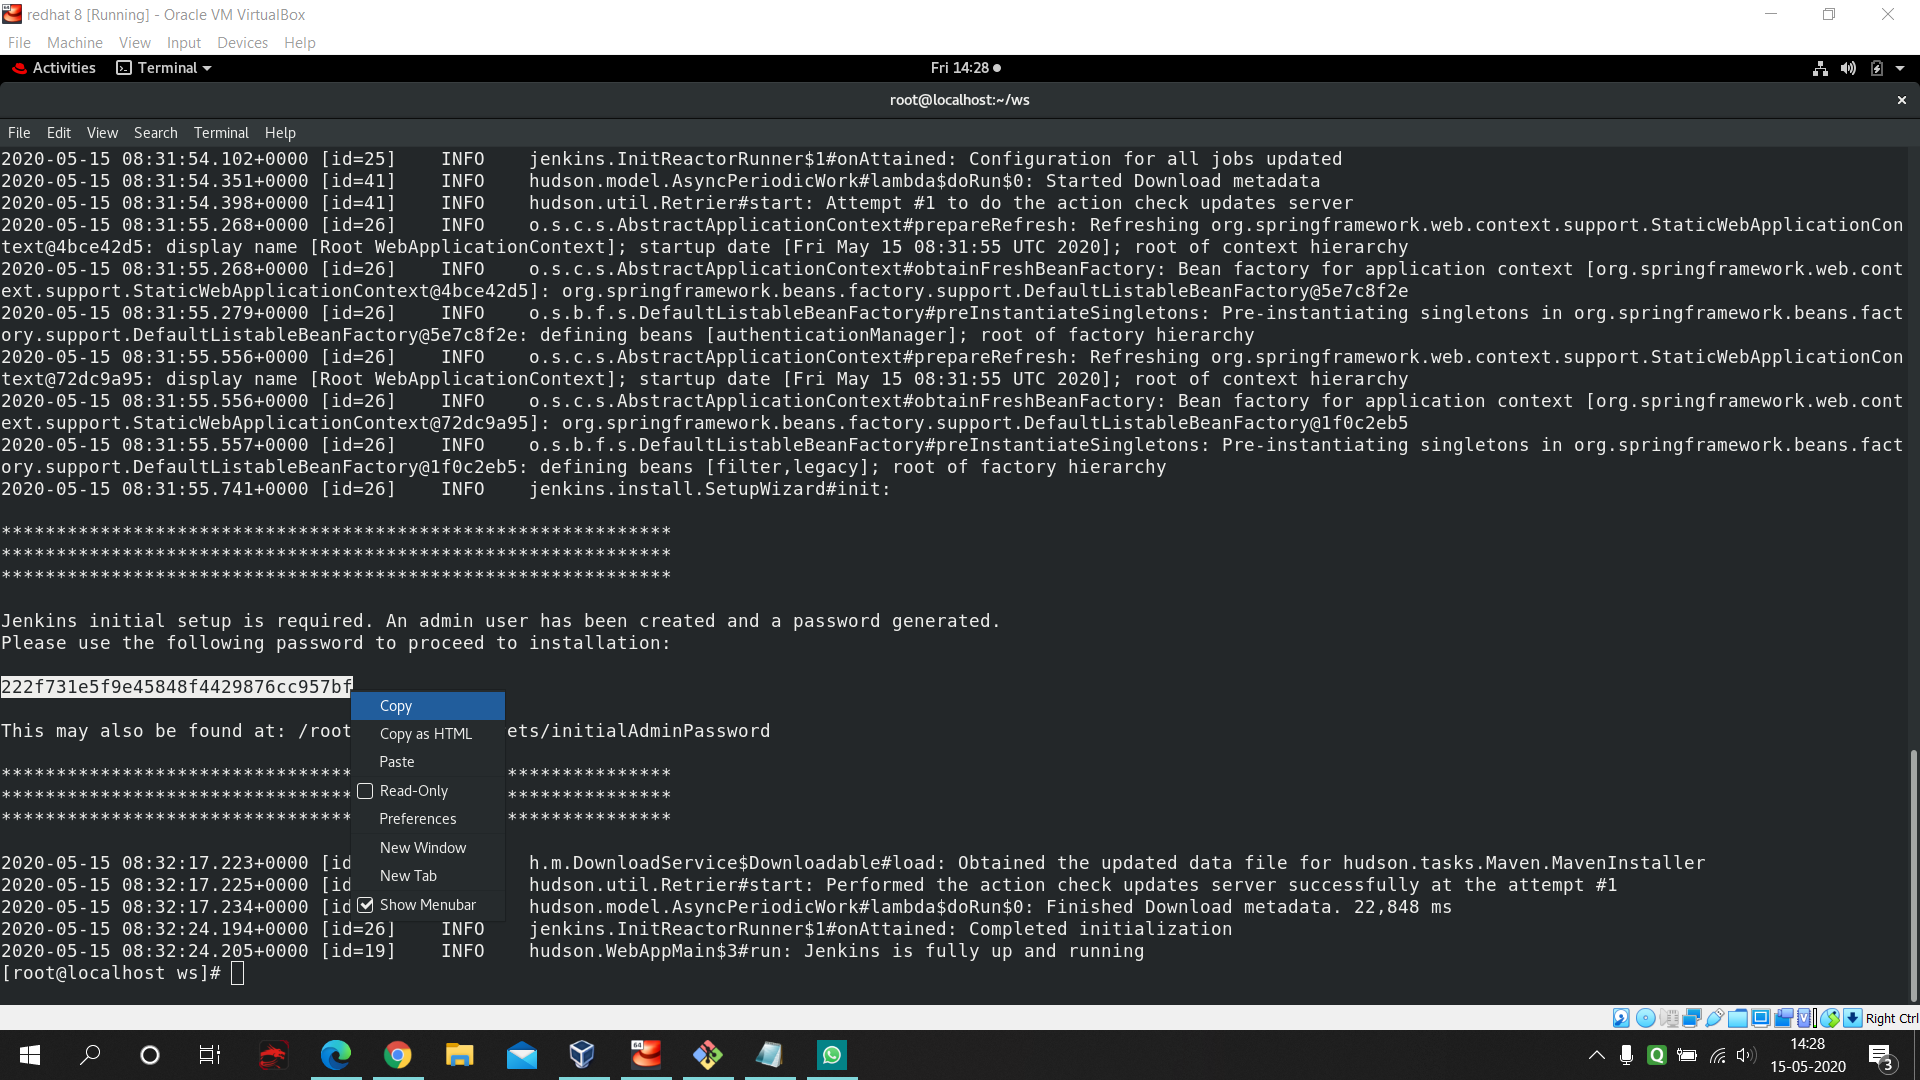Click the shared folders indicator in VirtualBox status bar
The image size is (1920, 1080).
[1738, 1018]
